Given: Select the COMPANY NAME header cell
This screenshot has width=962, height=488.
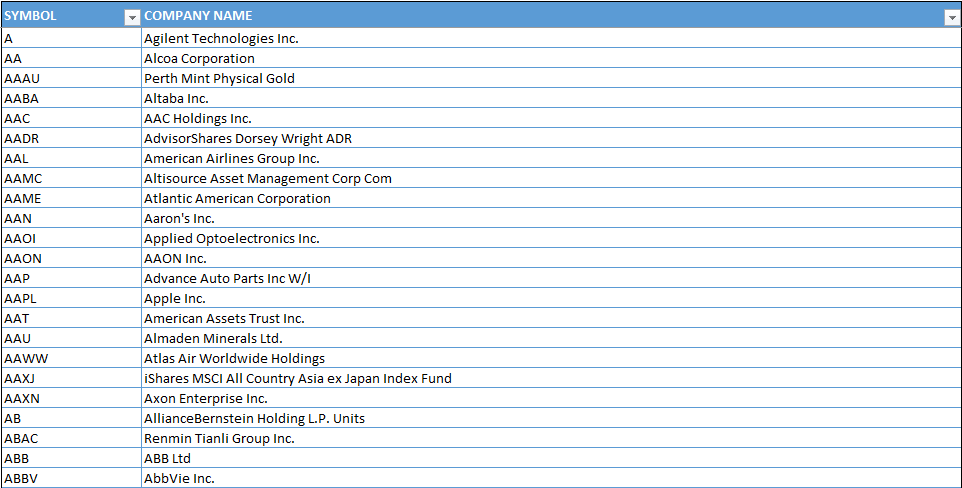Looking at the screenshot, I should pyautogui.click(x=551, y=15).
